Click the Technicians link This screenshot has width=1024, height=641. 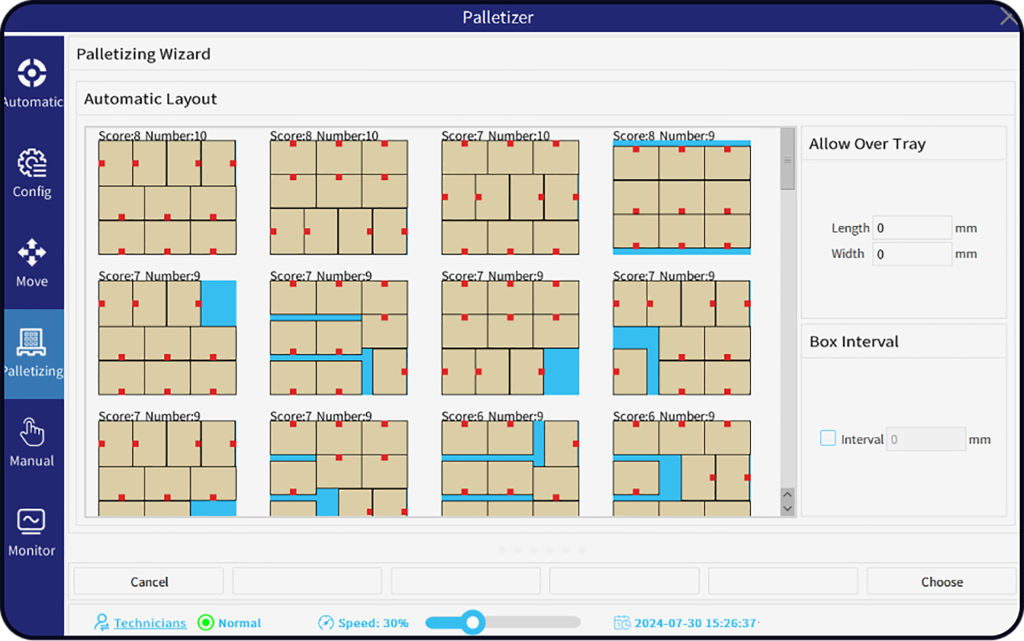149,623
